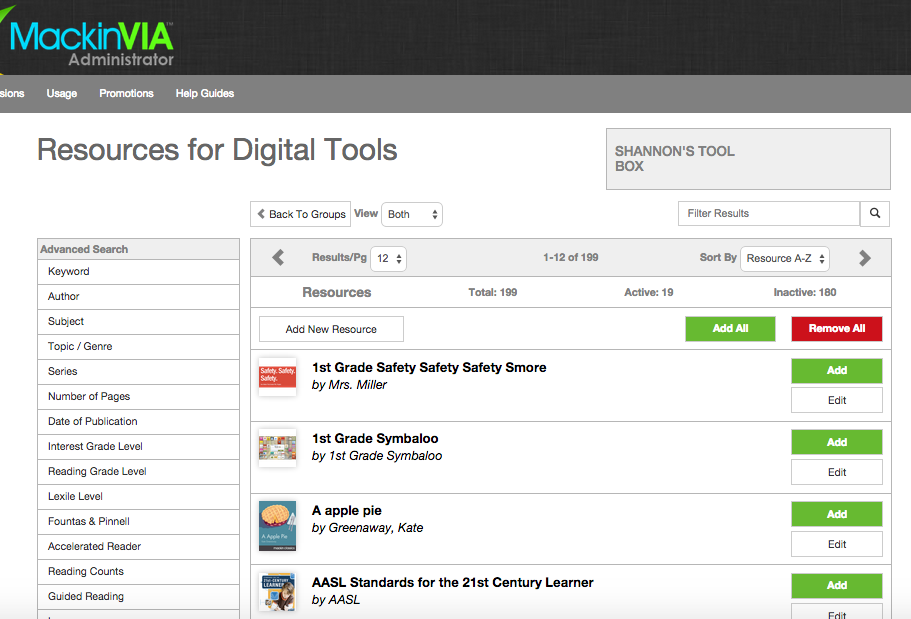
Task: Click the next page arrow
Action: point(864,257)
